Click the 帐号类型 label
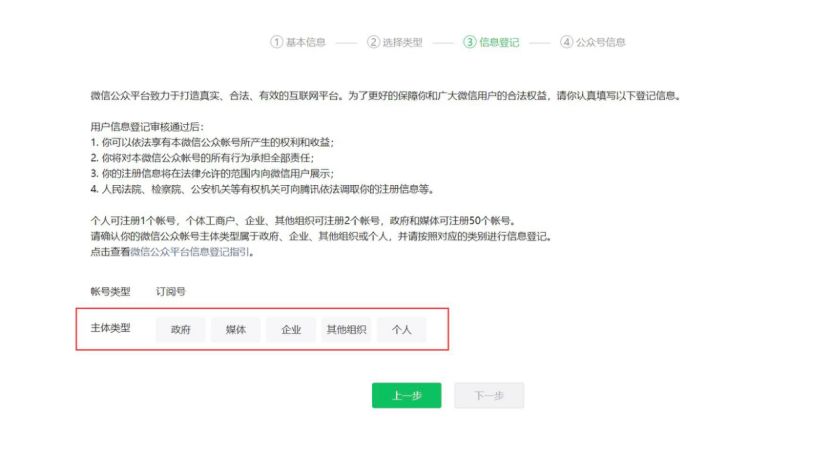The width and height of the screenshot is (831, 453). coord(110,291)
